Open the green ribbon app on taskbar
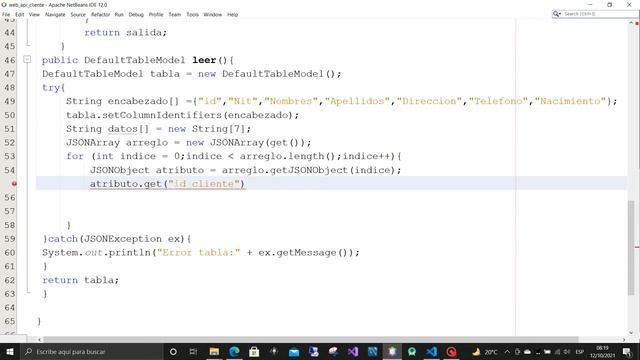This screenshot has height=360, width=640. (412, 351)
